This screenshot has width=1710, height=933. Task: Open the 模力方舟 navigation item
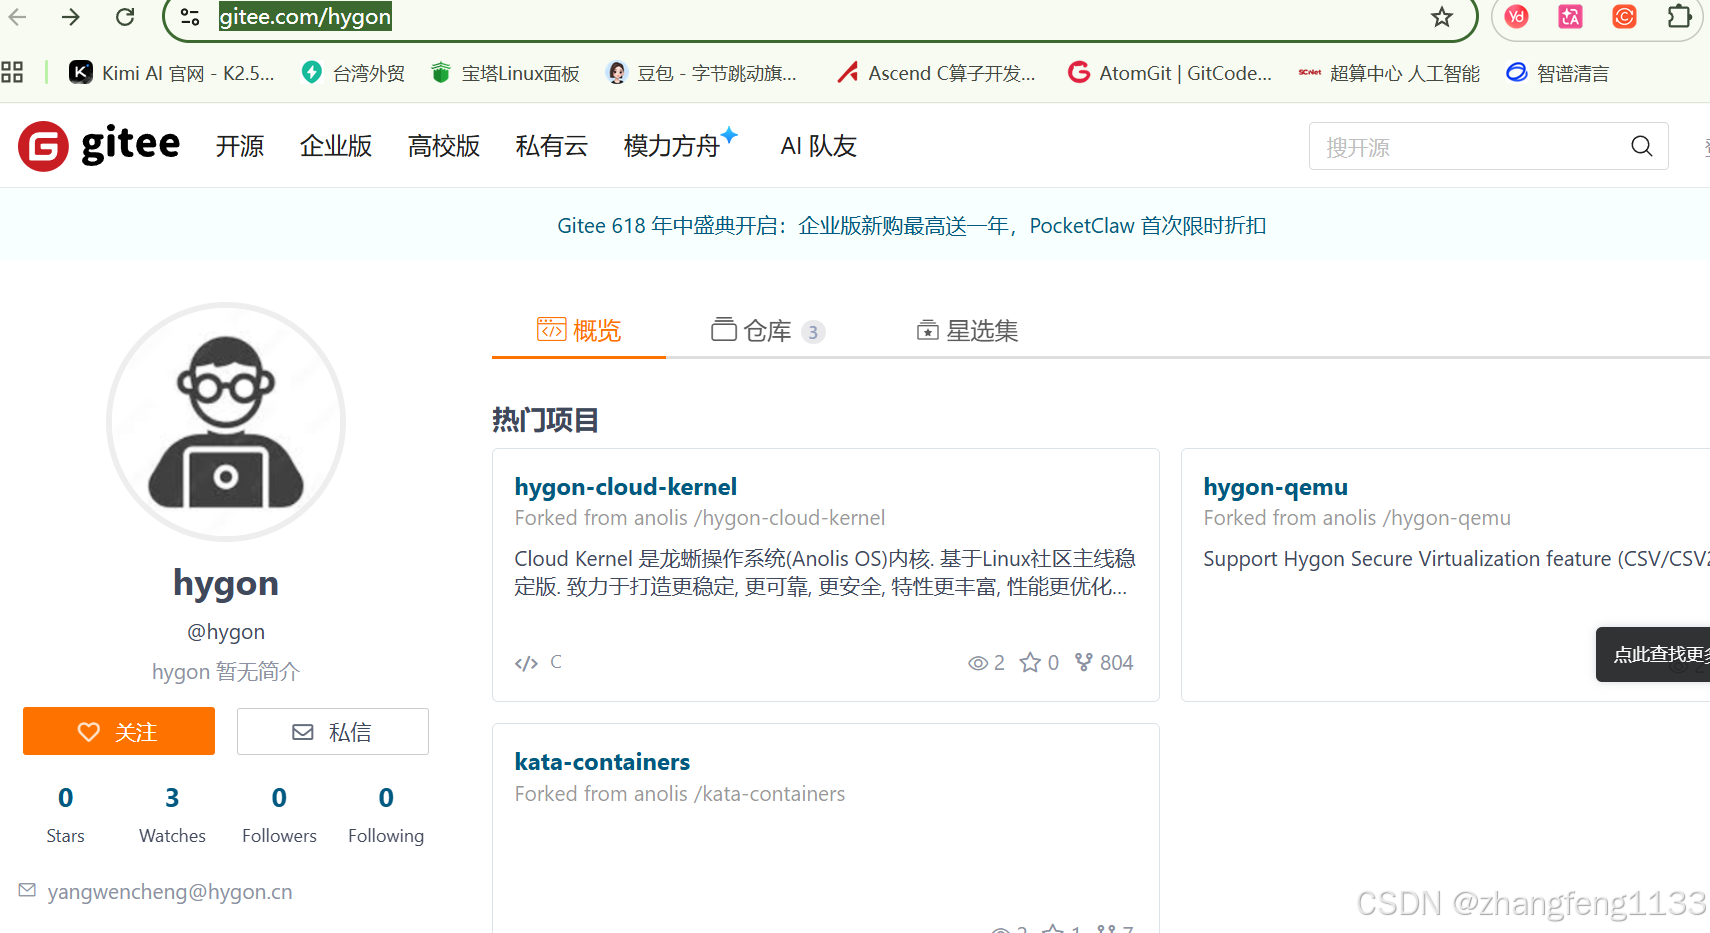680,146
